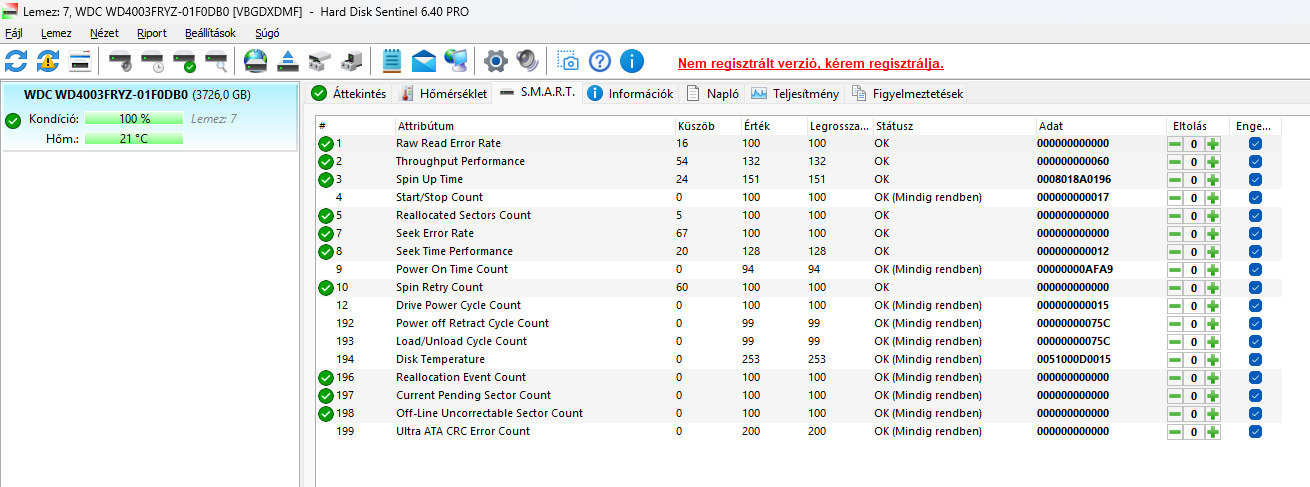Click the green plus in Disk Temperature row
The width and height of the screenshot is (1310, 487).
(x=1213, y=360)
